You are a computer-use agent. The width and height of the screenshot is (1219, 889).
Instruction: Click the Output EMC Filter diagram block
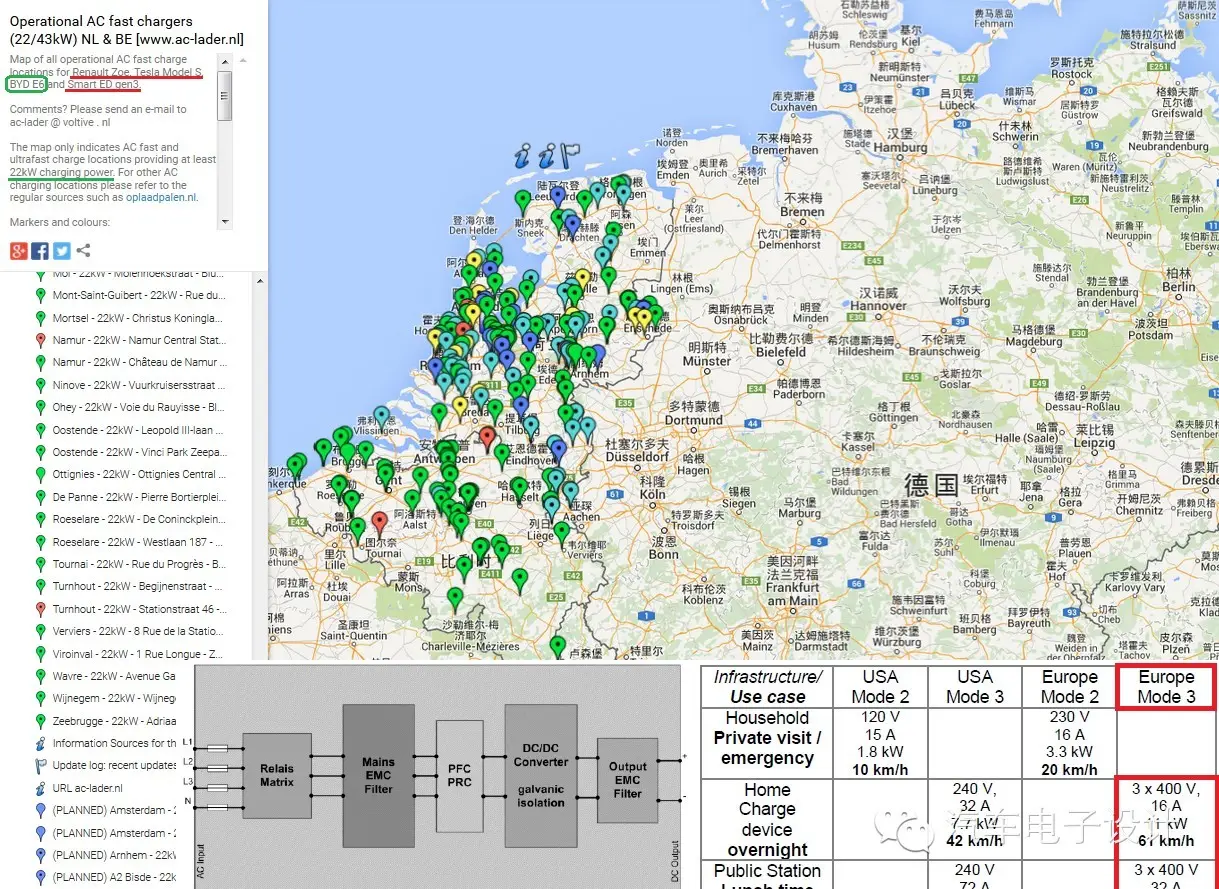tap(628, 780)
